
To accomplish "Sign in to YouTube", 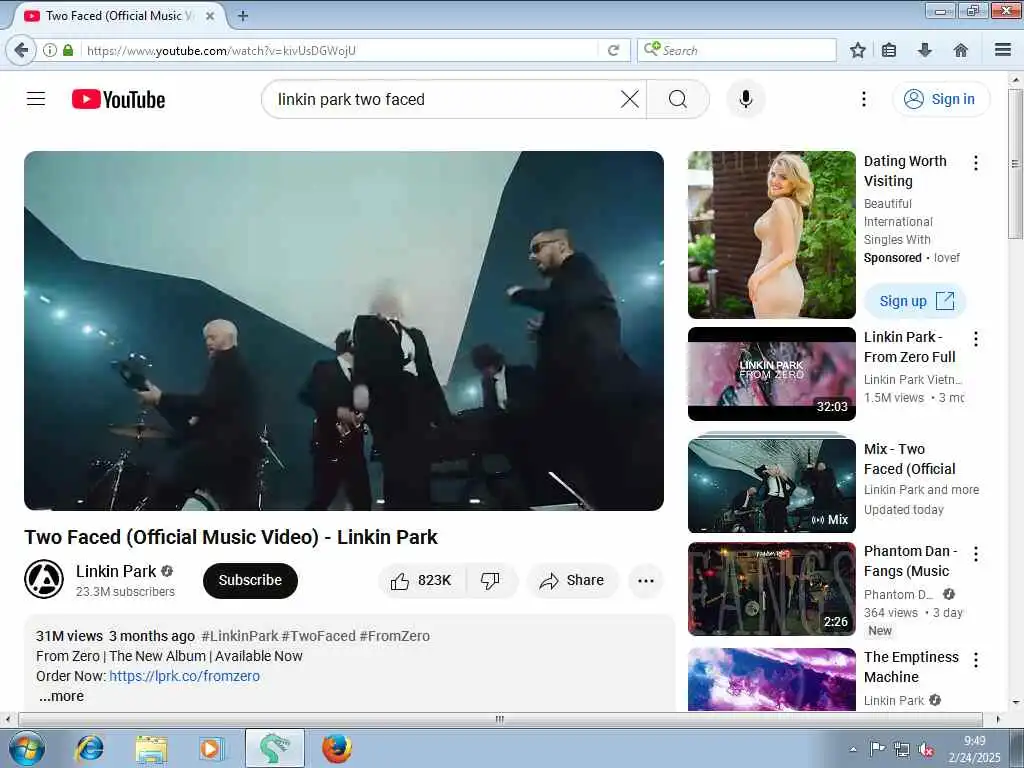I will pos(940,99).
